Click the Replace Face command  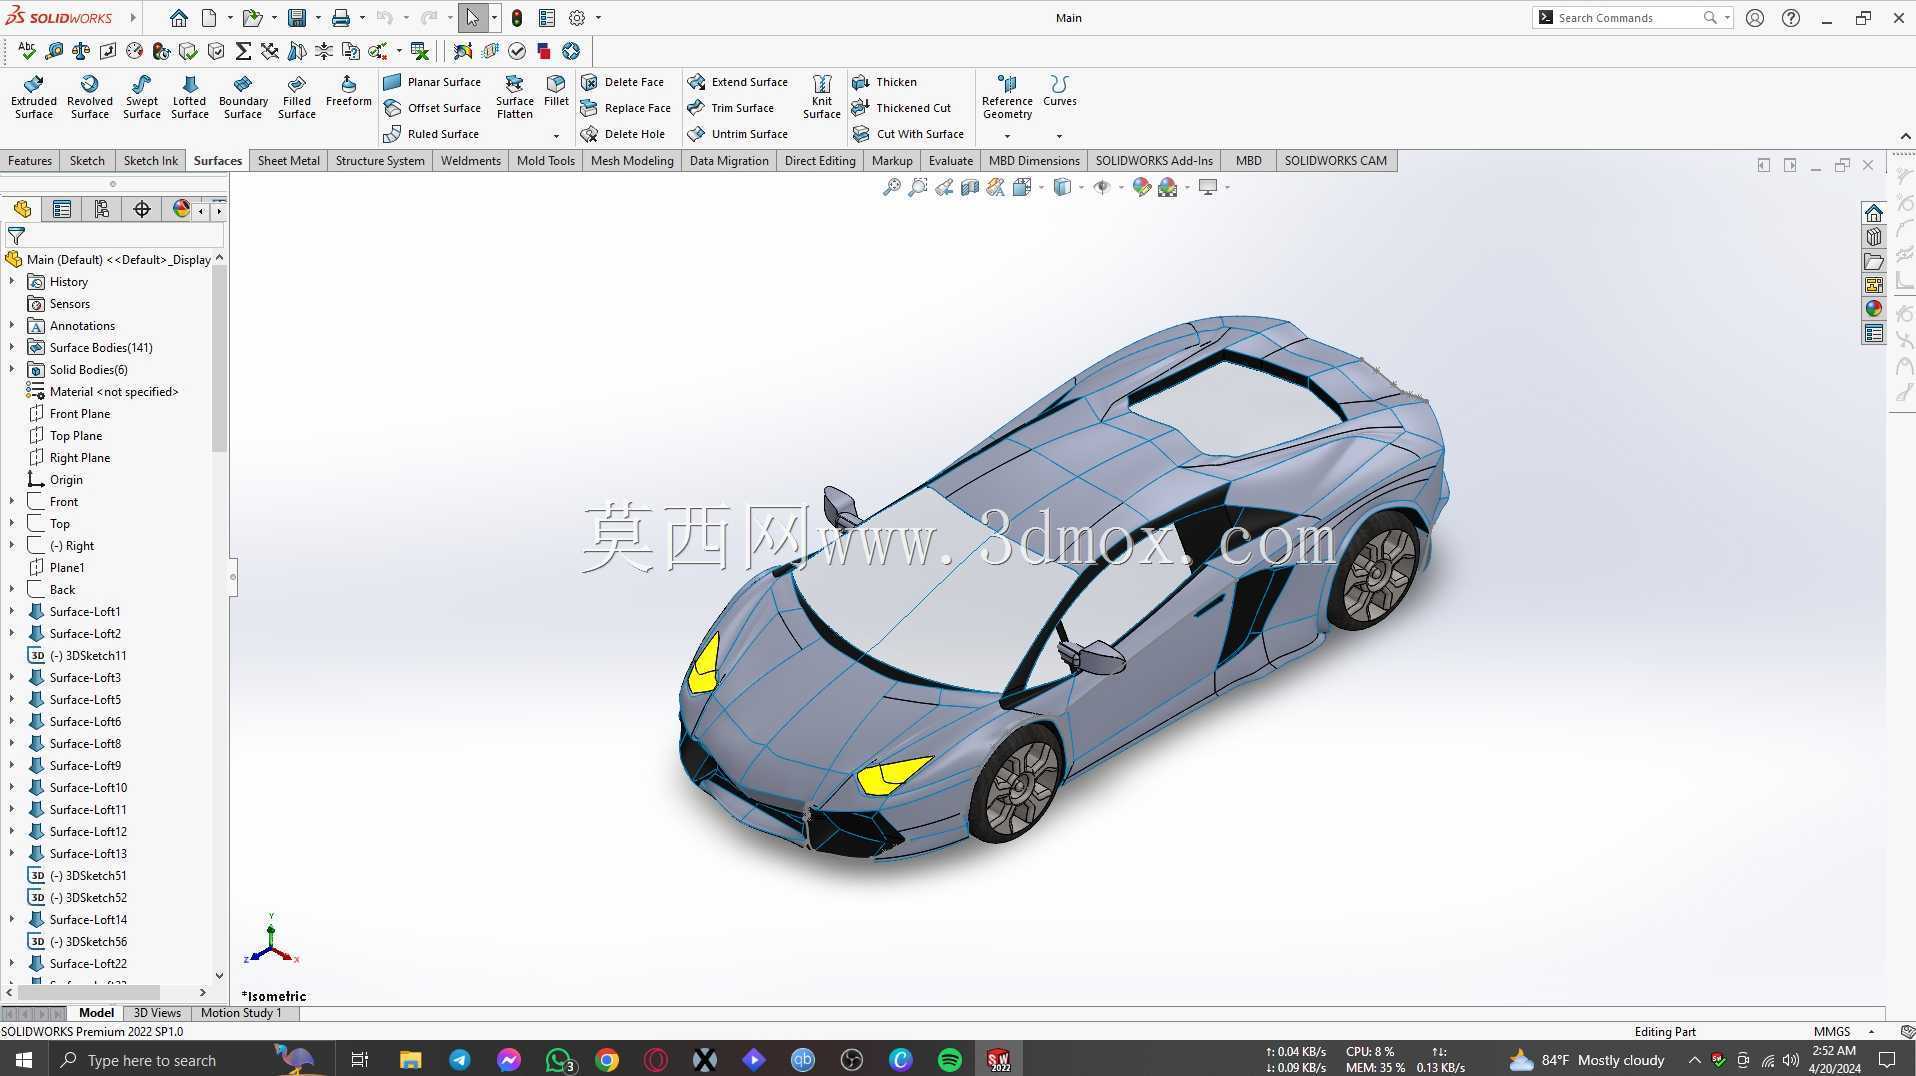pos(626,108)
